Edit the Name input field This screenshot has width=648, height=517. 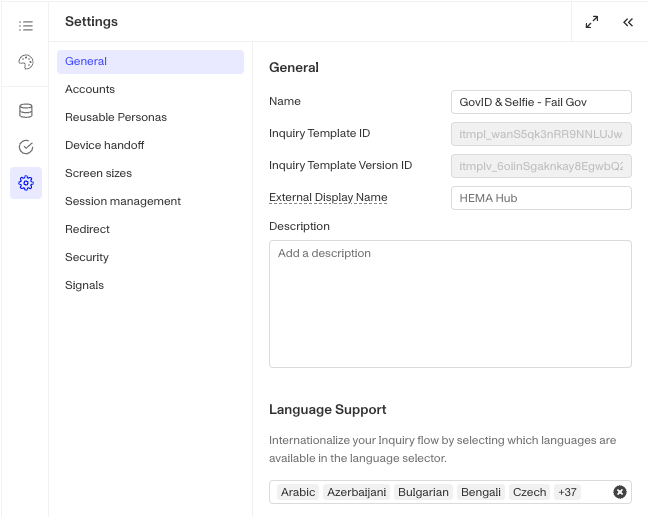(541, 102)
